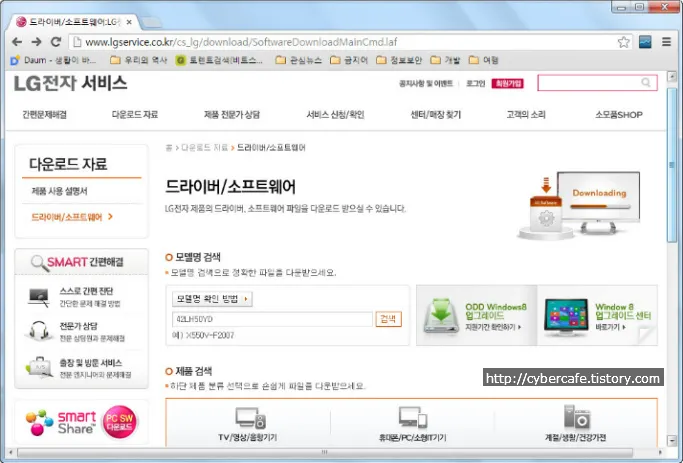Select 제품 사용 설명서 in the sidebar
The image size is (683, 463).
(59, 191)
